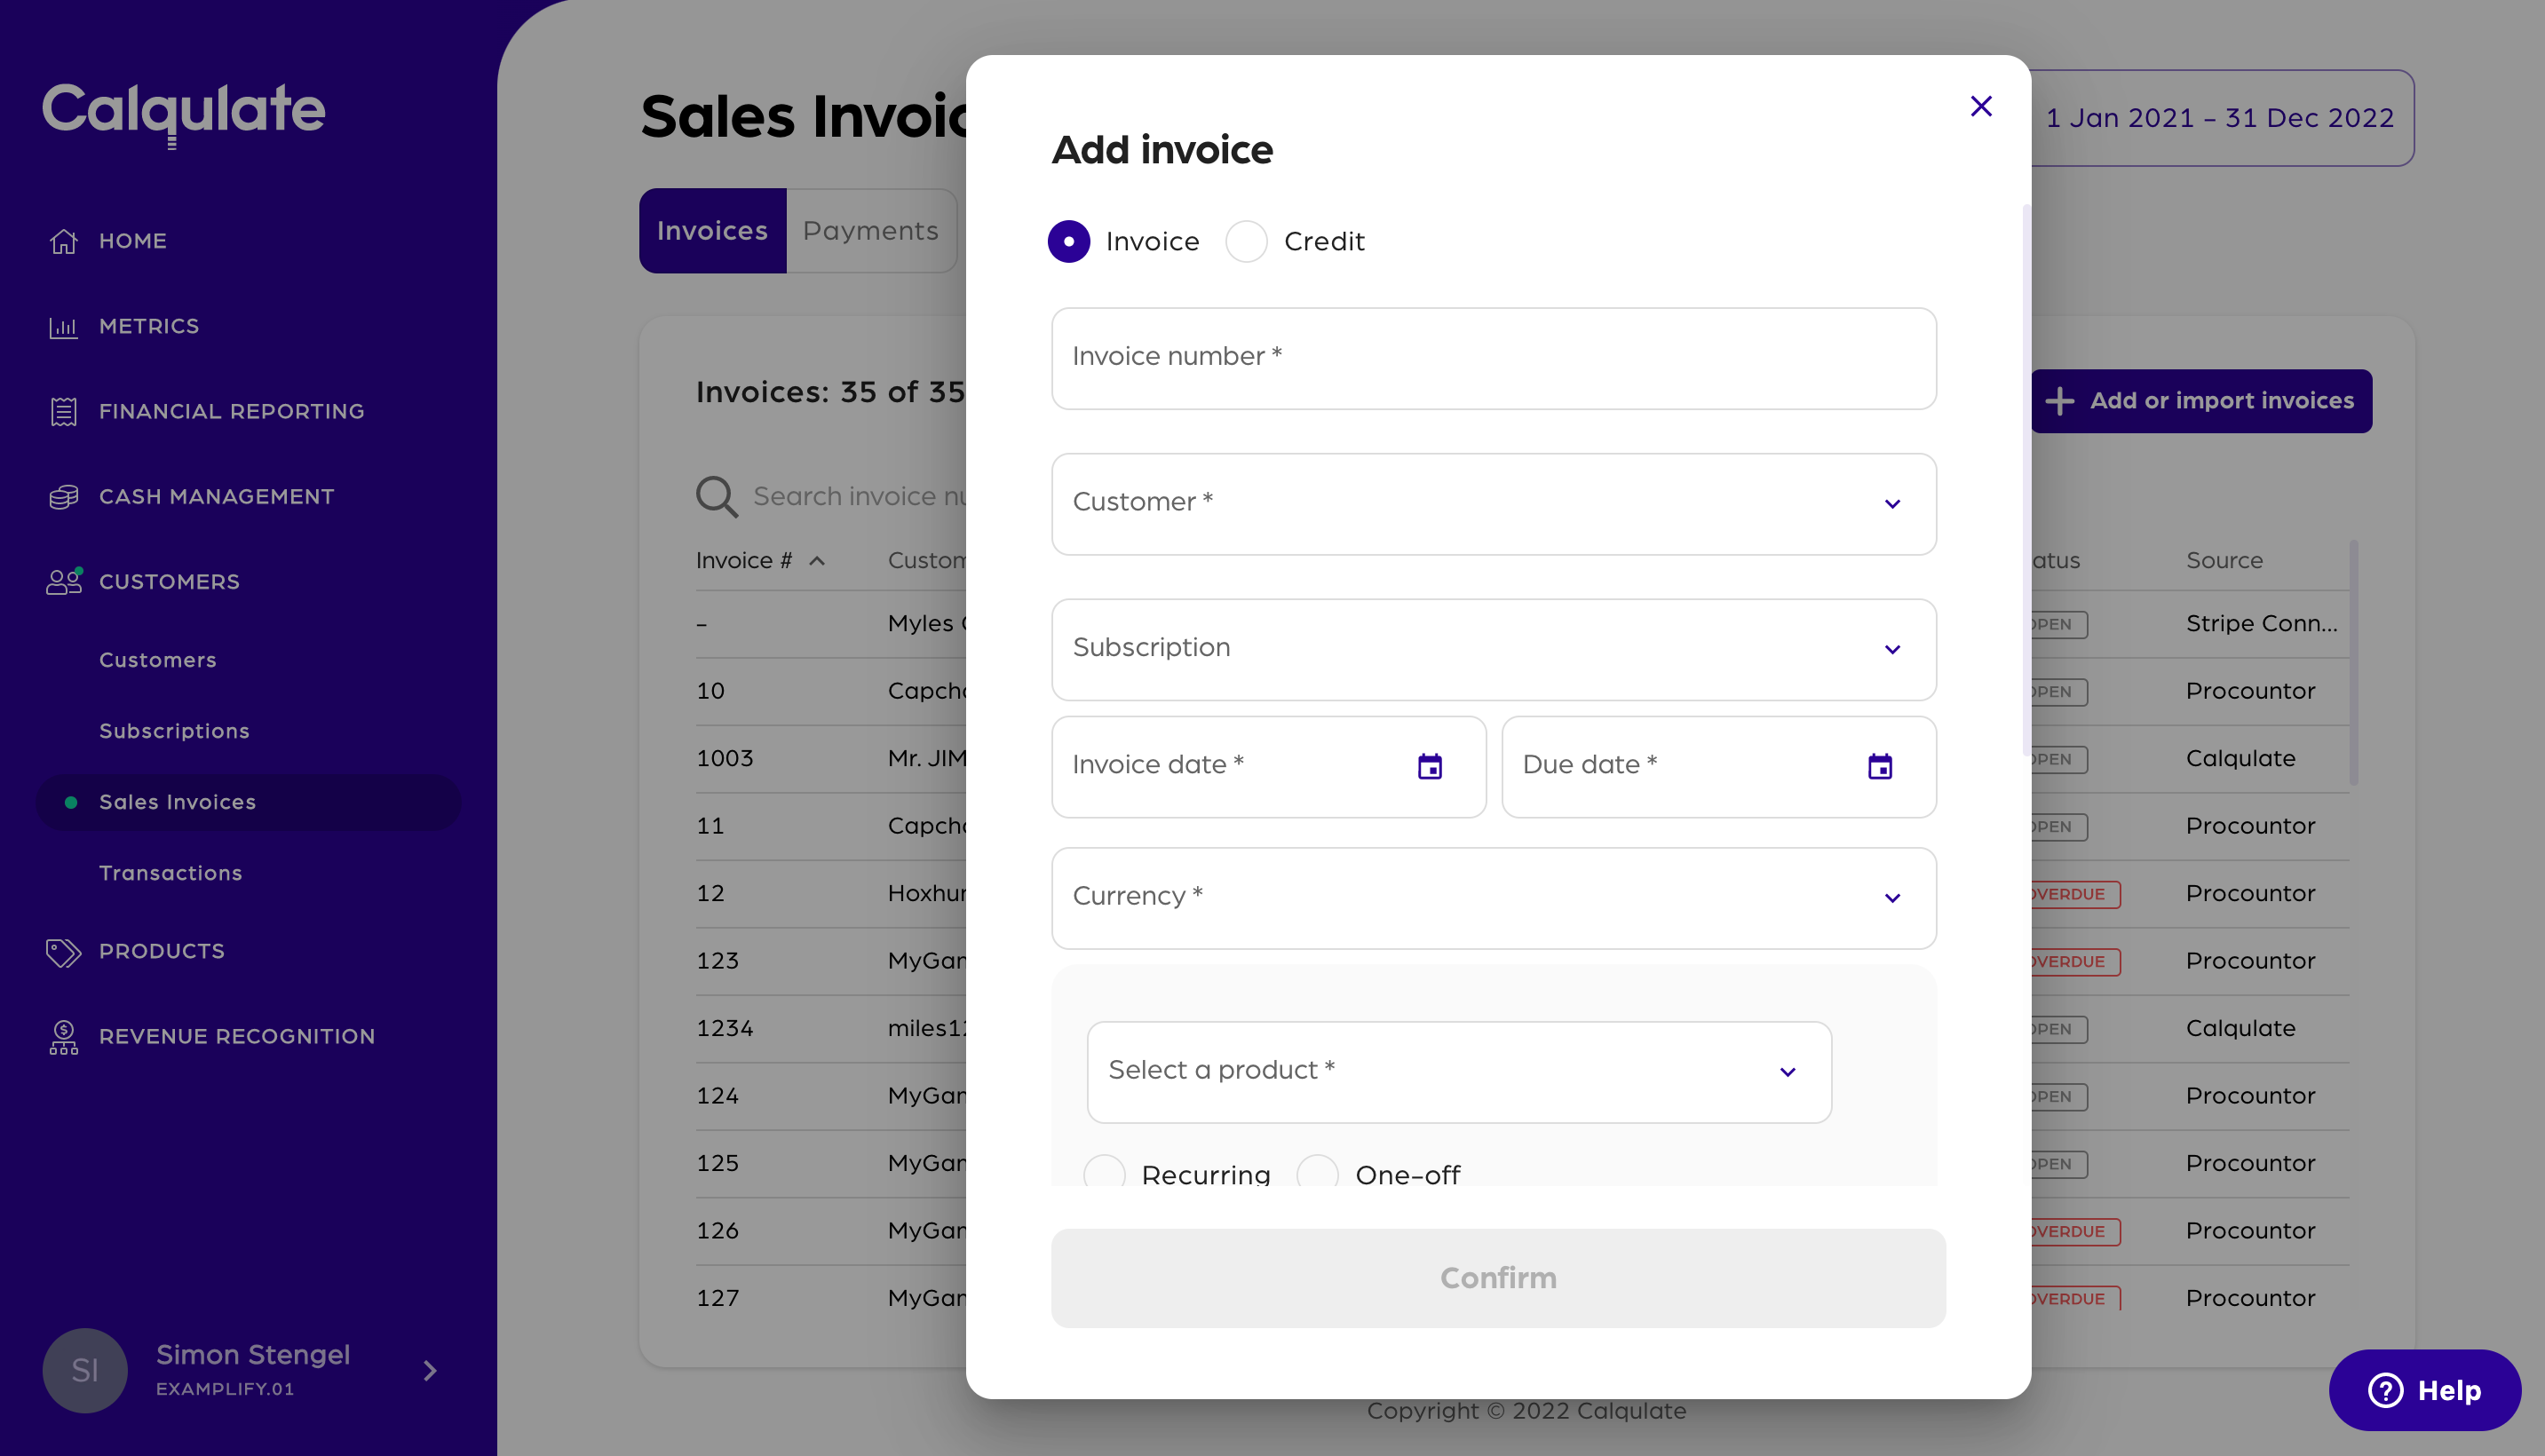Open Subscriptions in the sidebar menu
This screenshot has width=2545, height=1456.
(174, 731)
